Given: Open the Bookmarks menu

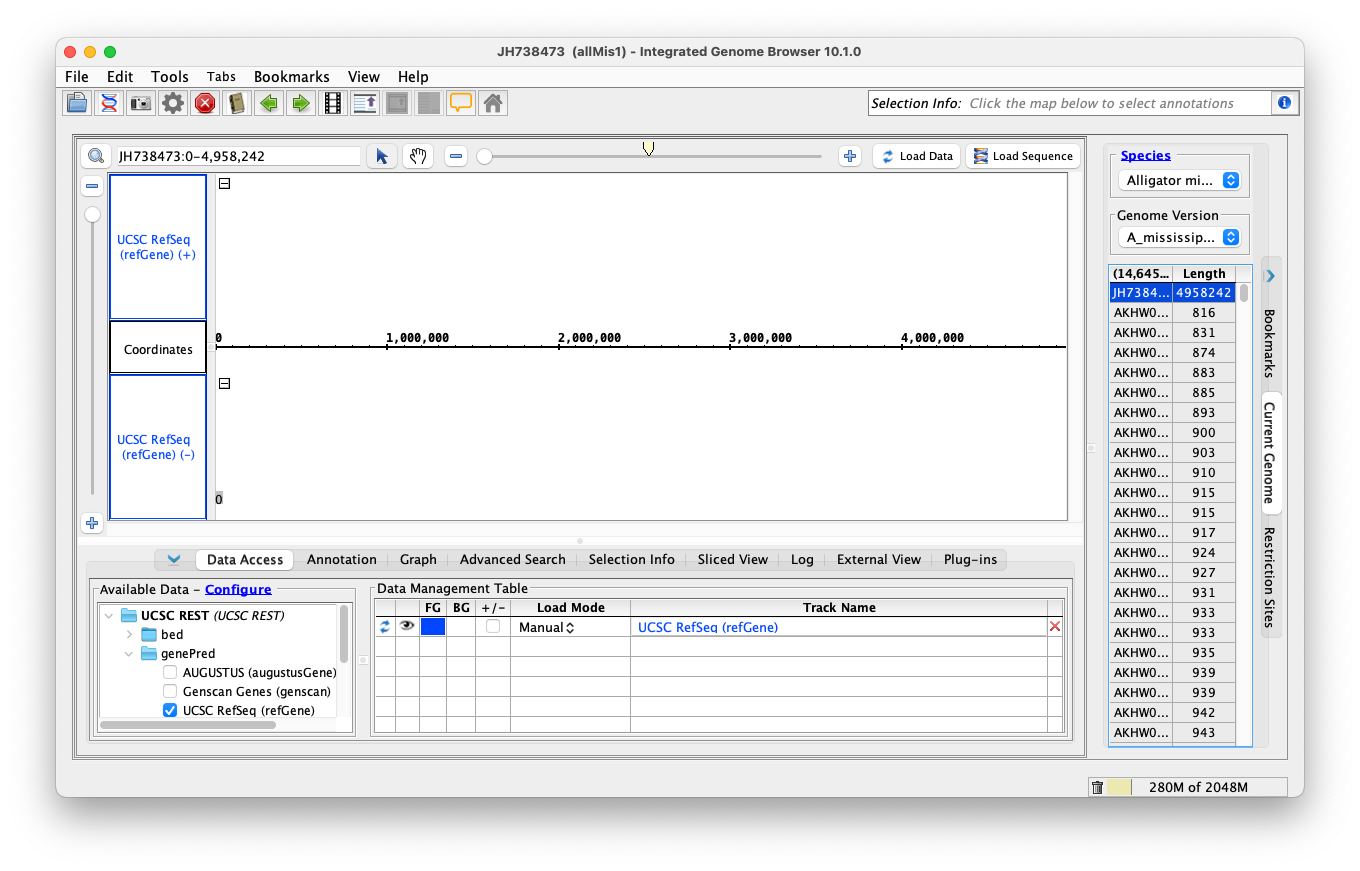Looking at the screenshot, I should coord(291,77).
